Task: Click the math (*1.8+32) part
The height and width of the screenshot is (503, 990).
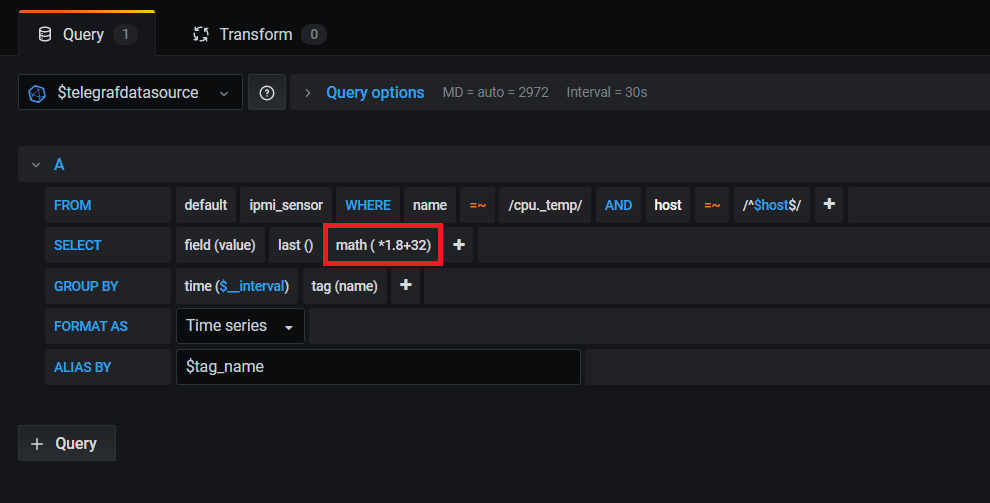Action: 383,245
